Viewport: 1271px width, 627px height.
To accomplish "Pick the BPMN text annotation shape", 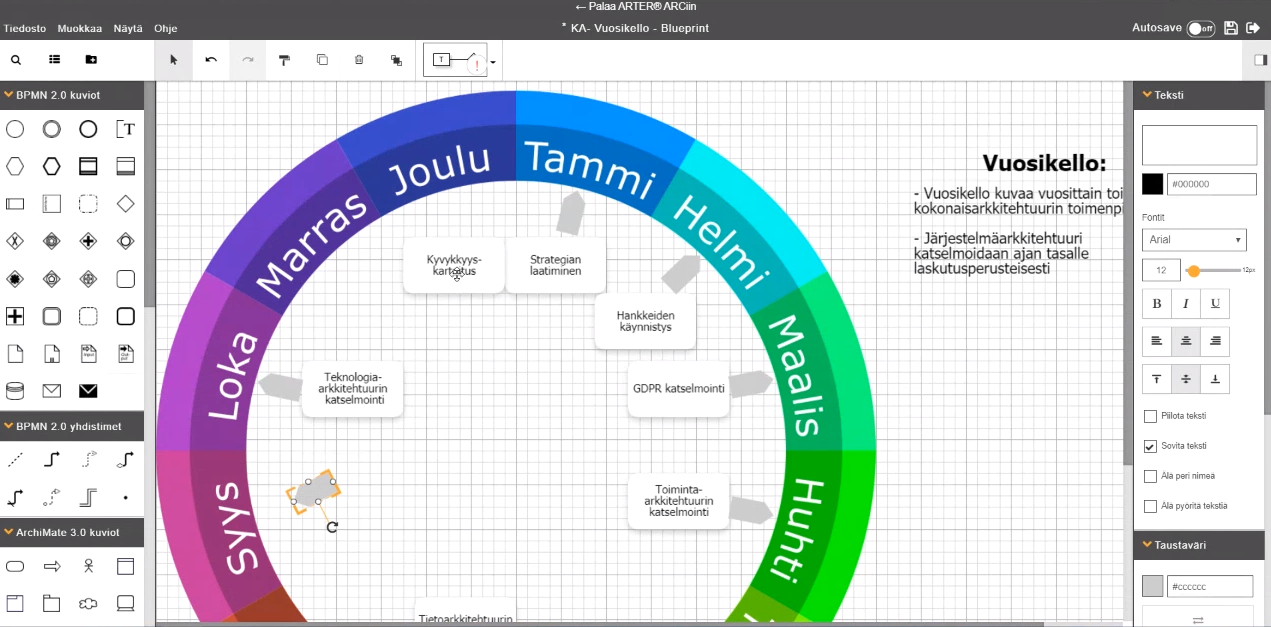I will (125, 129).
